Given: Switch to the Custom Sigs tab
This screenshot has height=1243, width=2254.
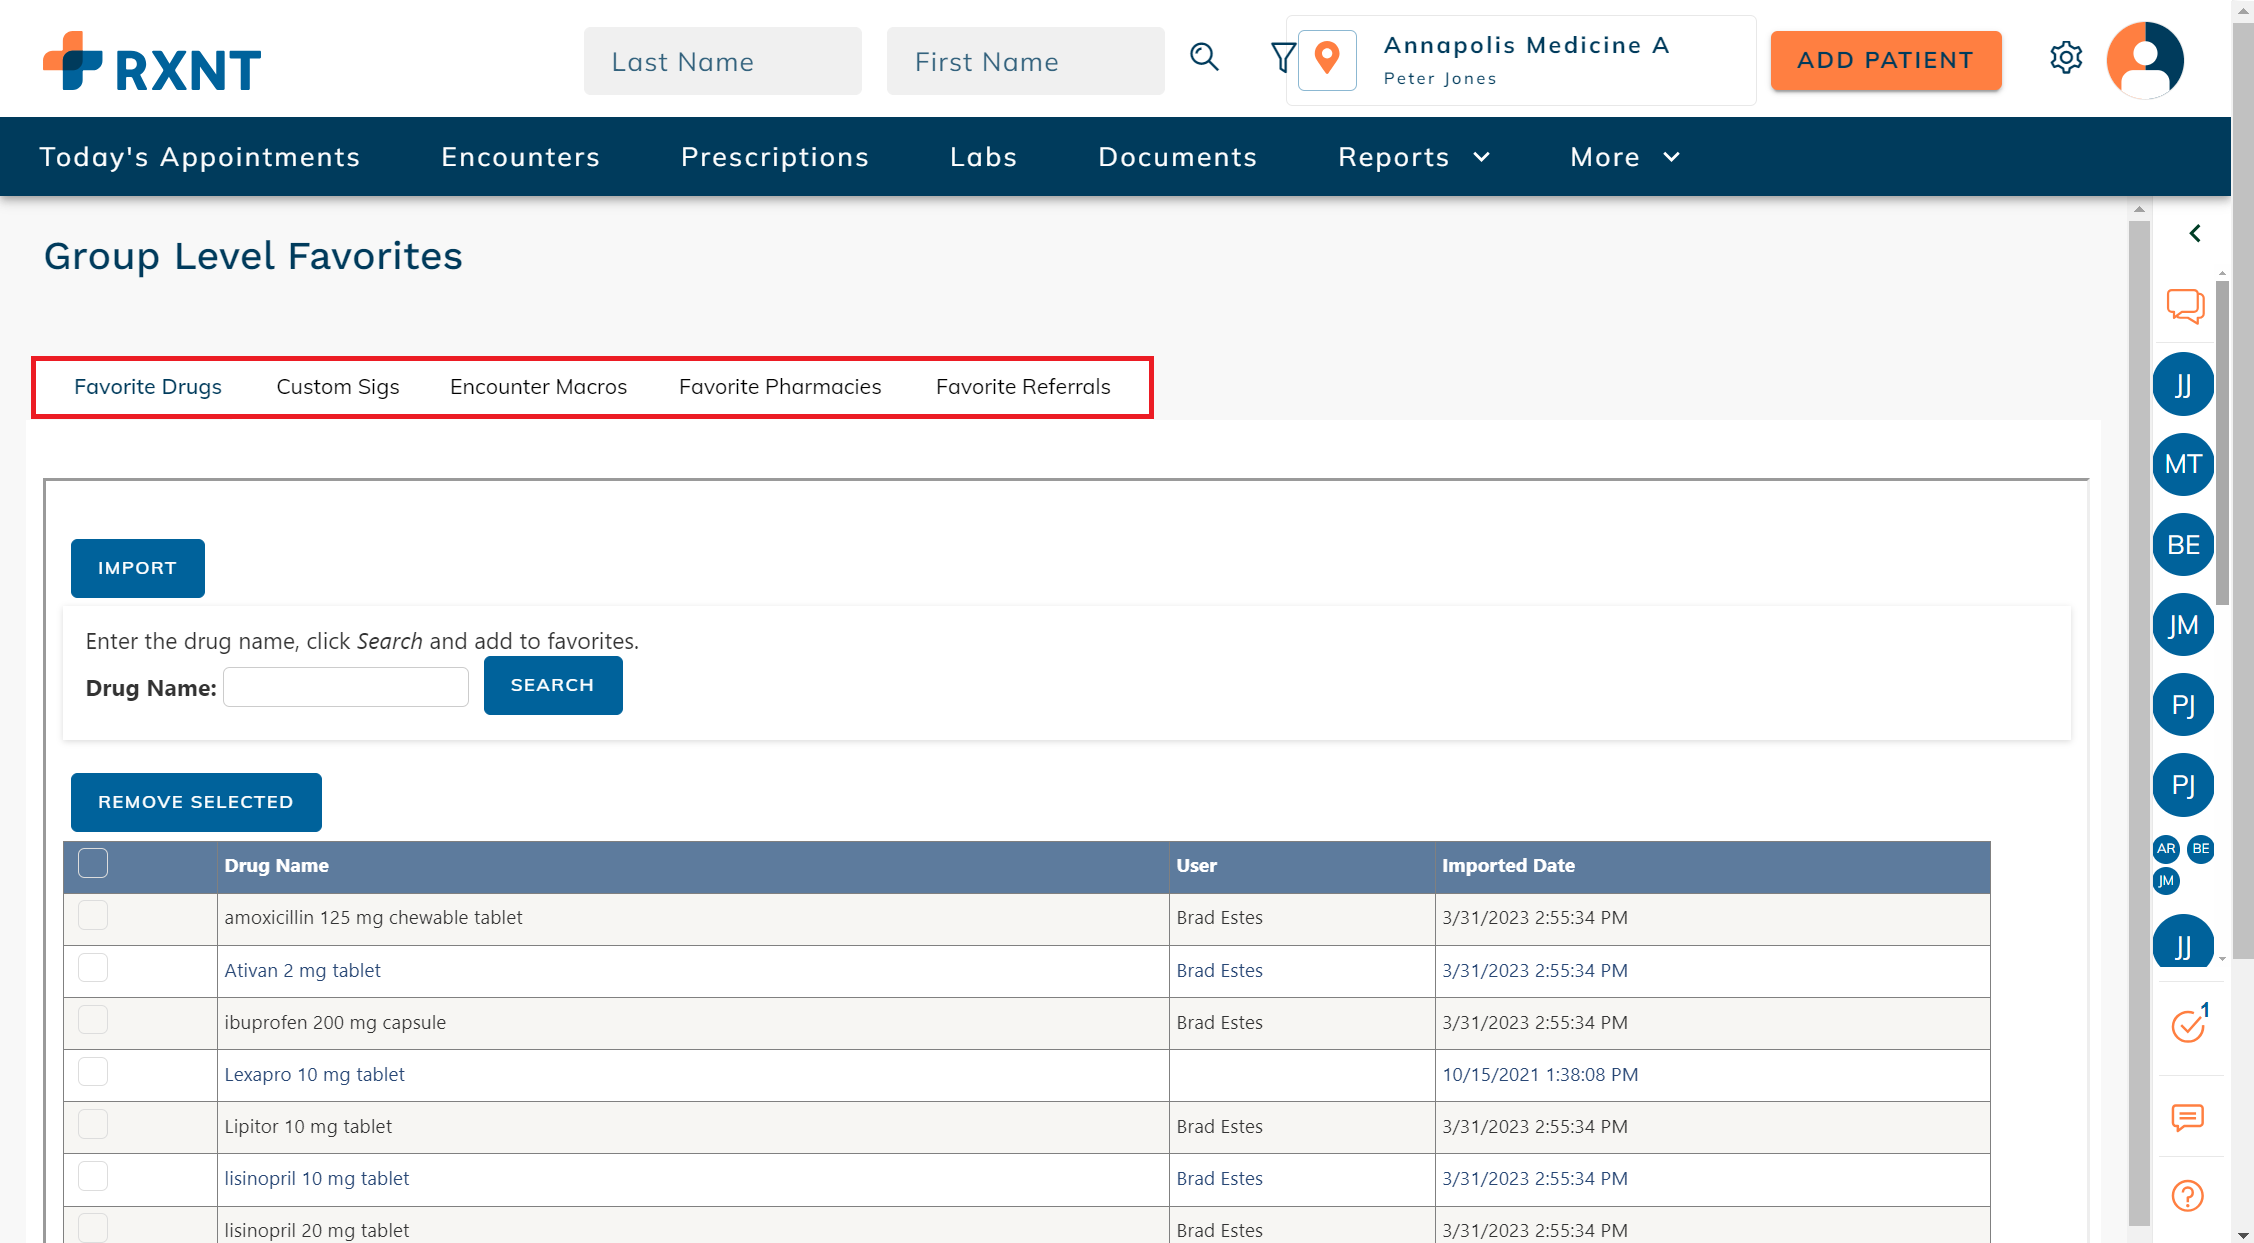Looking at the screenshot, I should coord(338,387).
